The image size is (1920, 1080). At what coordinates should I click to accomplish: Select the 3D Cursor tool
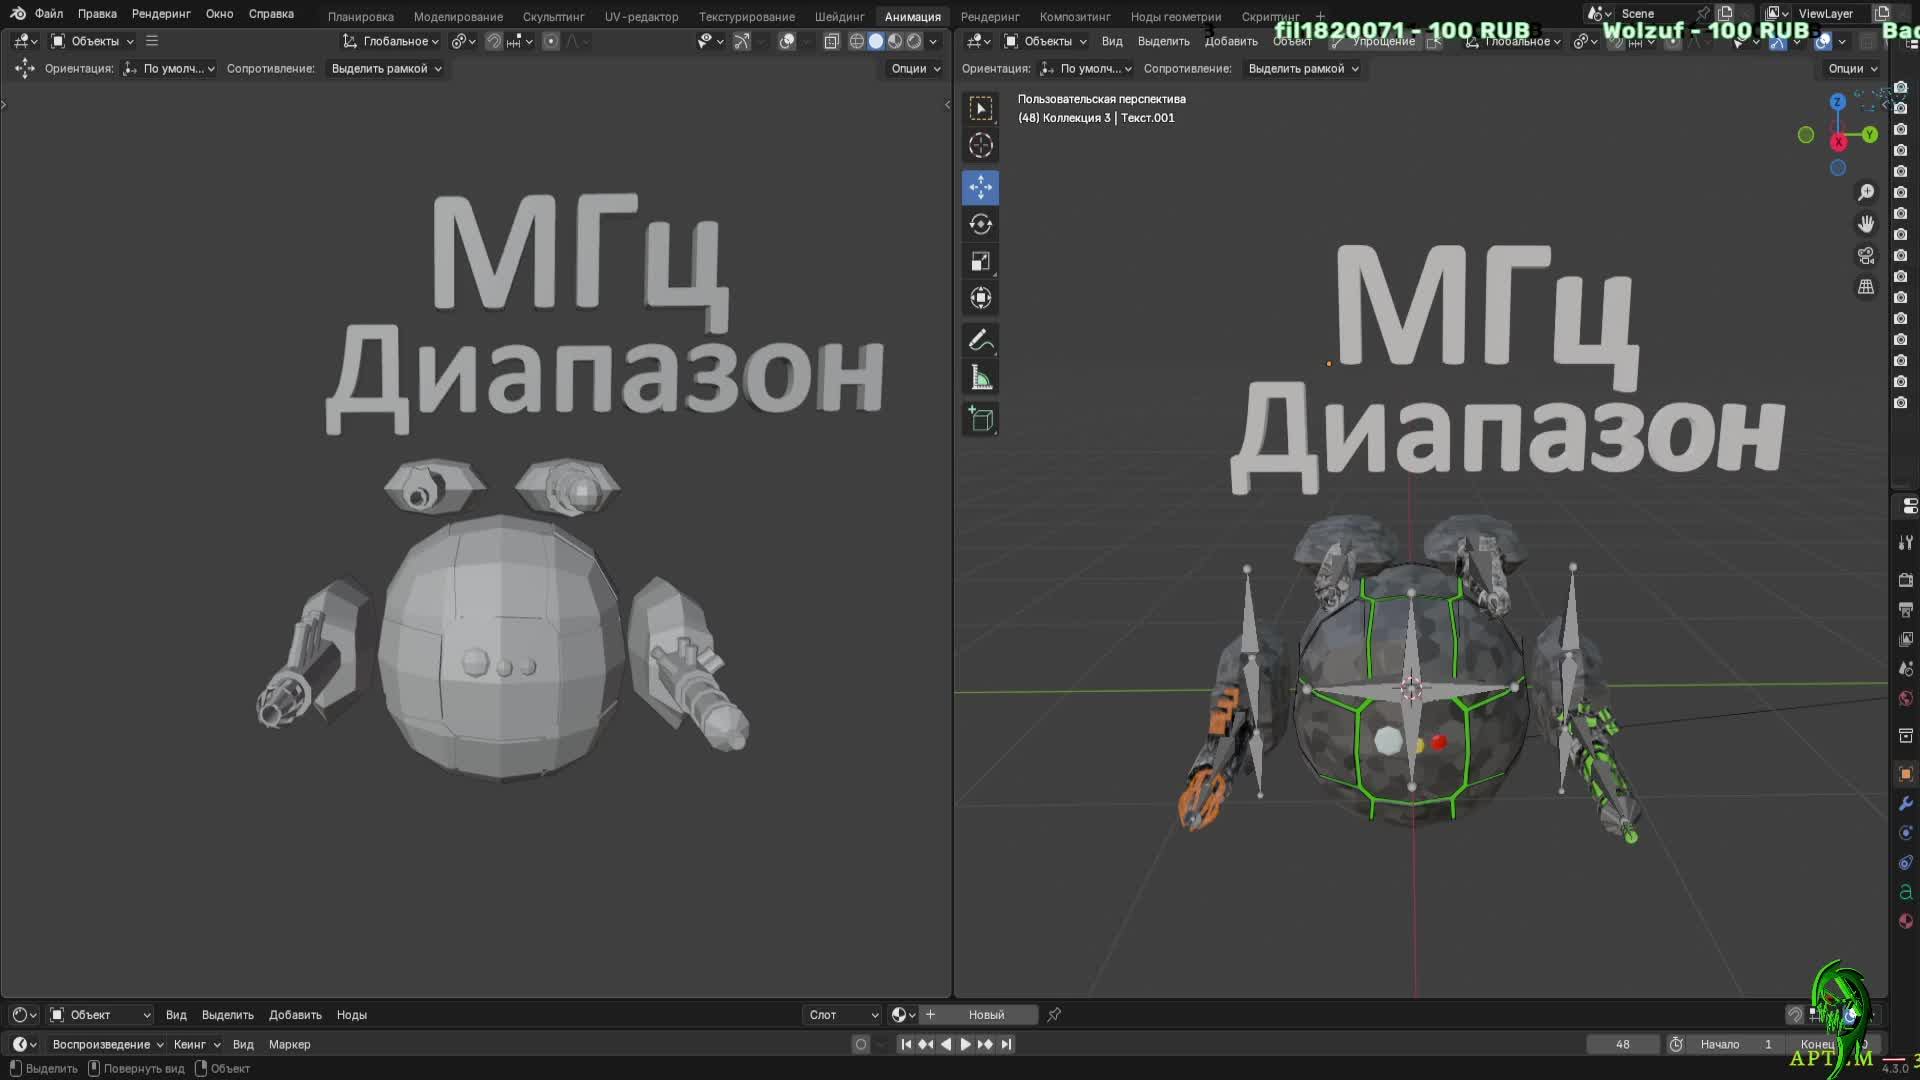point(980,145)
